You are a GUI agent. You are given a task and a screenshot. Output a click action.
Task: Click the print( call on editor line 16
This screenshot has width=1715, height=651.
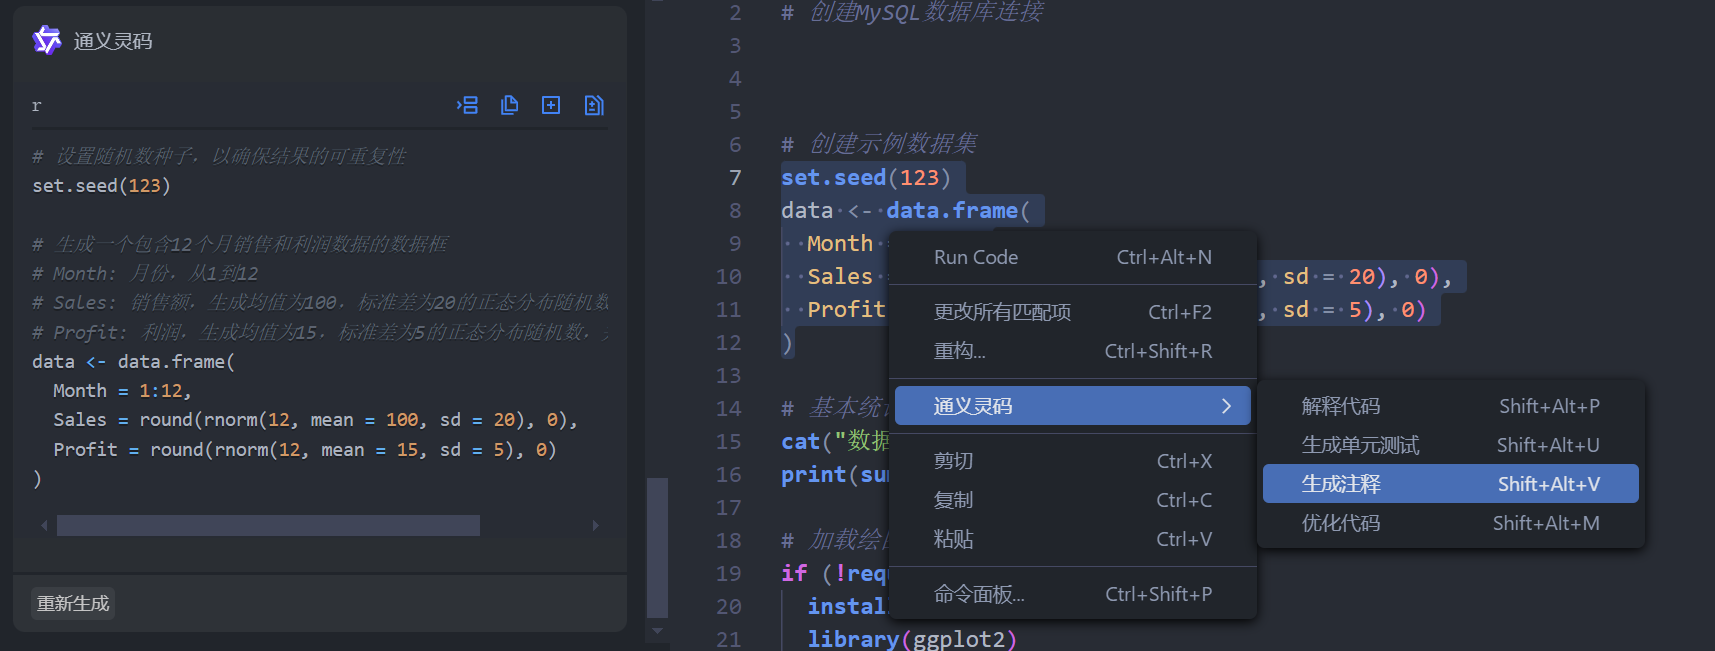pyautogui.click(x=820, y=475)
